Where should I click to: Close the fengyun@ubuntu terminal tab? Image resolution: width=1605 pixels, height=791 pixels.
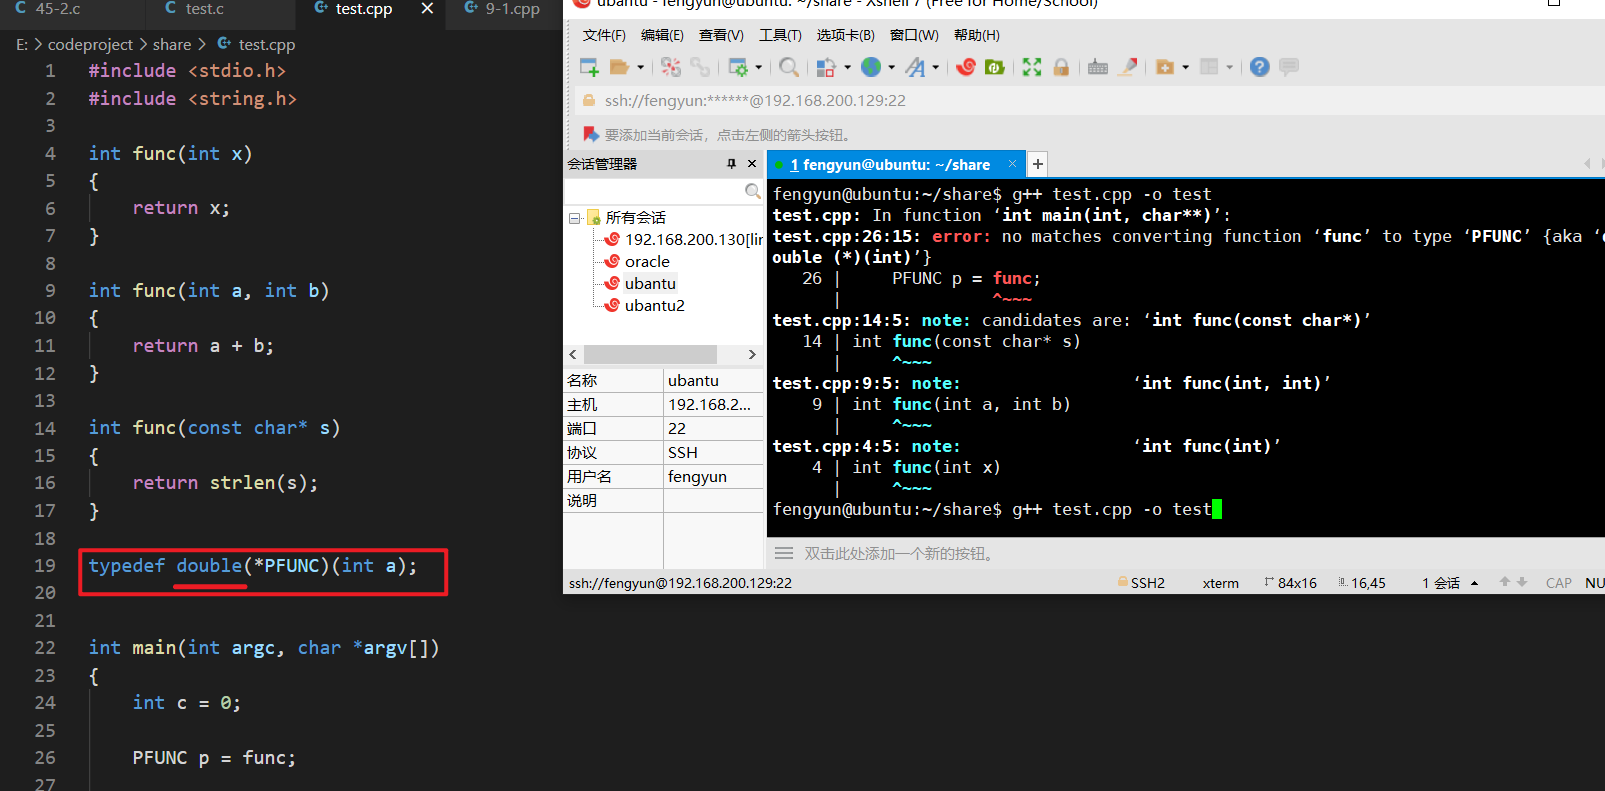coord(1012,164)
